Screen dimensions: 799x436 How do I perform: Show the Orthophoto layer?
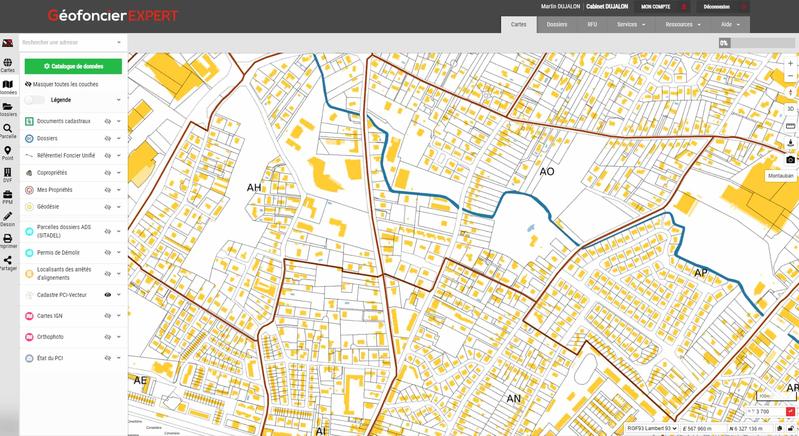click(x=107, y=337)
